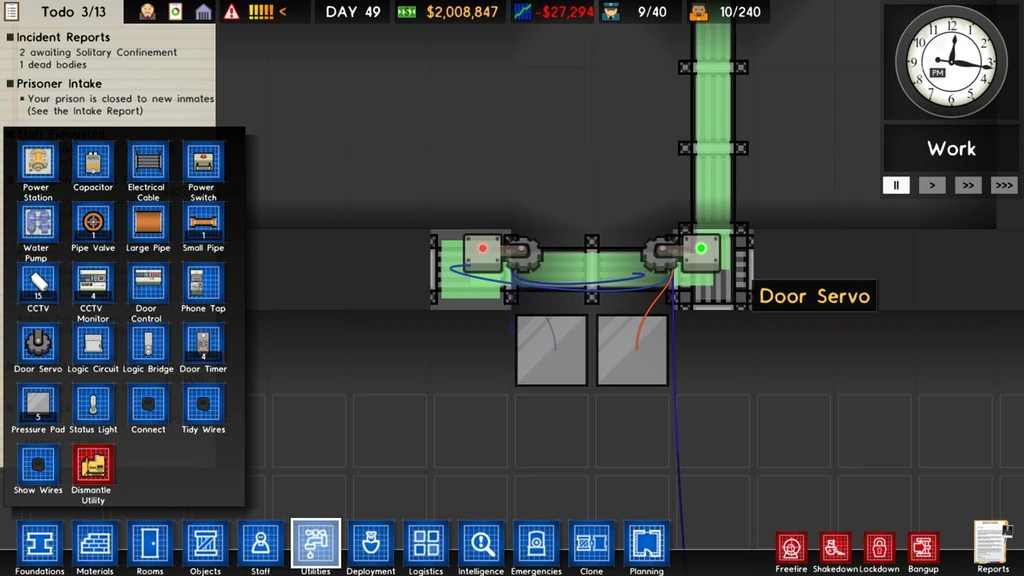Trigger the Freefire command
This screenshot has height=576, width=1024.
791,548
